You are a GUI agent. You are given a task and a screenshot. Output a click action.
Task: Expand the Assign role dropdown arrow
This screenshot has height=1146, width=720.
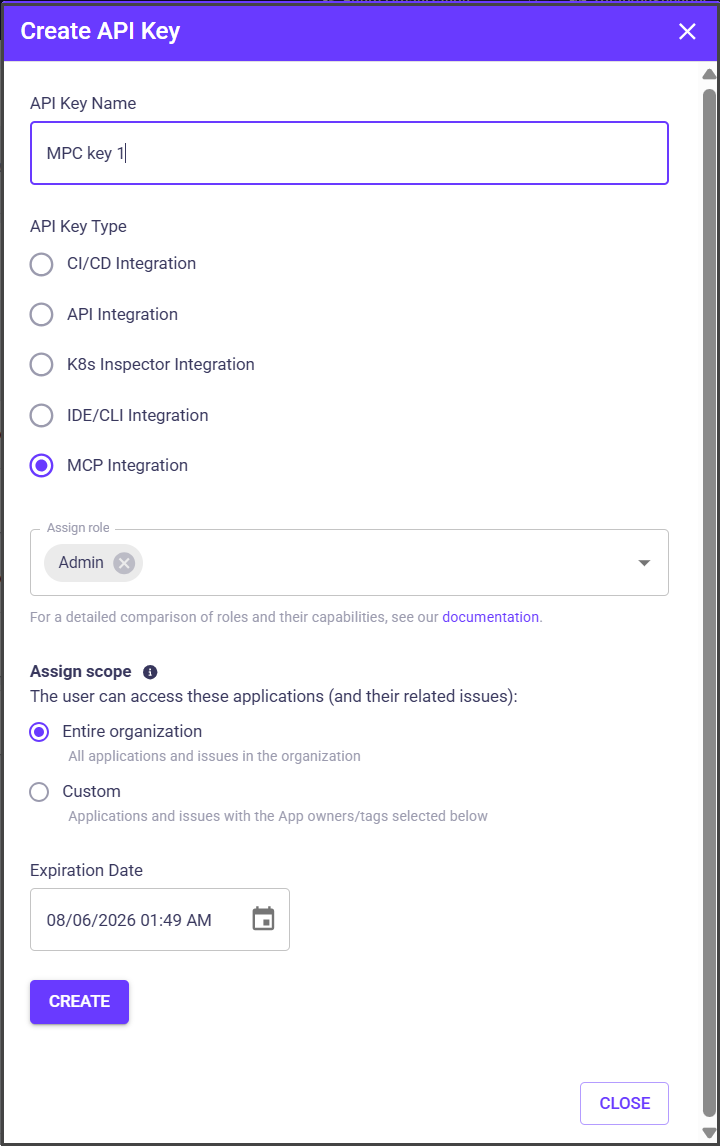[644, 563]
